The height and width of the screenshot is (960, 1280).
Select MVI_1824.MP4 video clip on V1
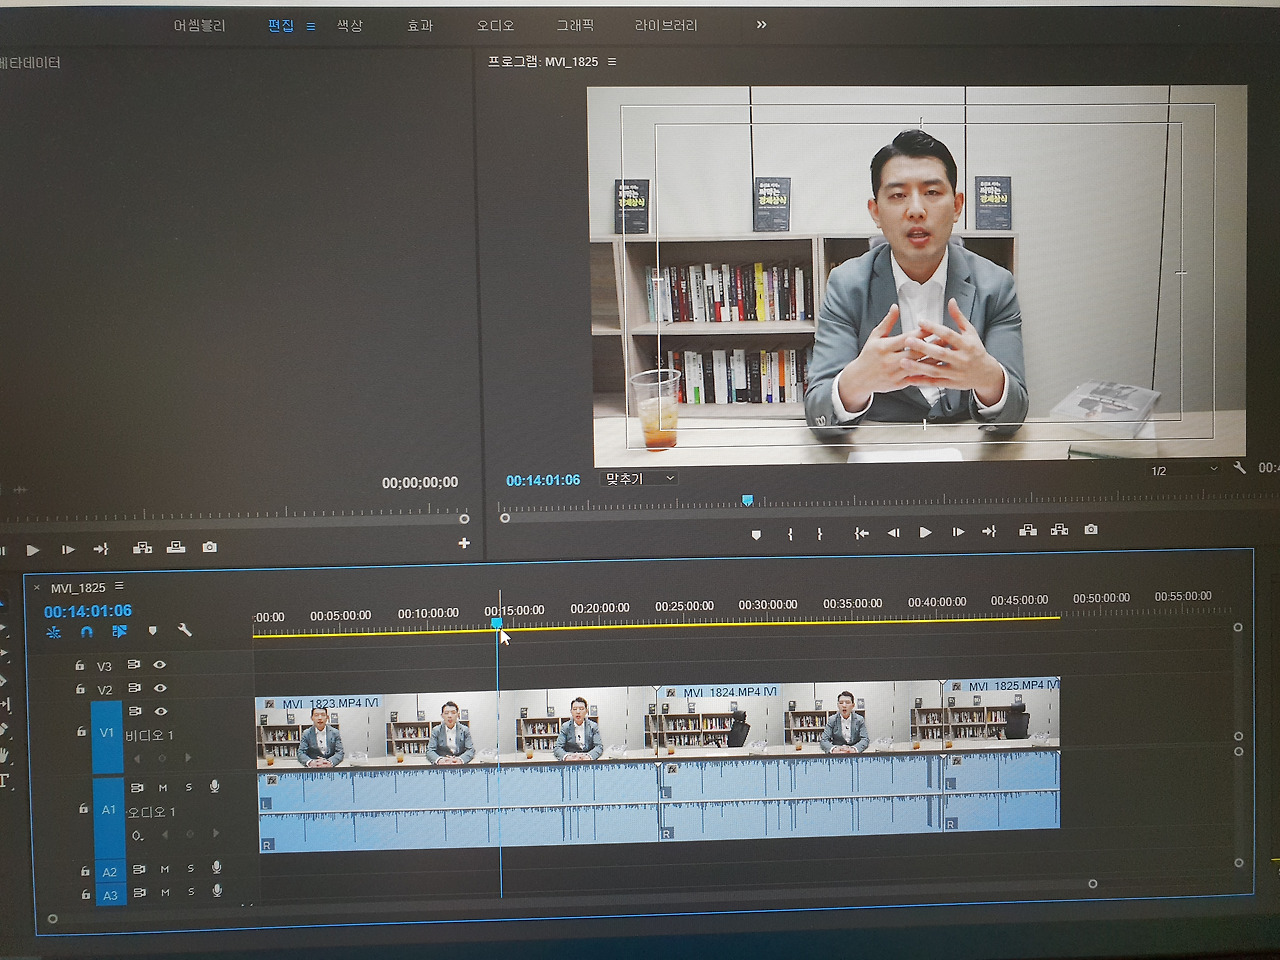tap(800, 722)
